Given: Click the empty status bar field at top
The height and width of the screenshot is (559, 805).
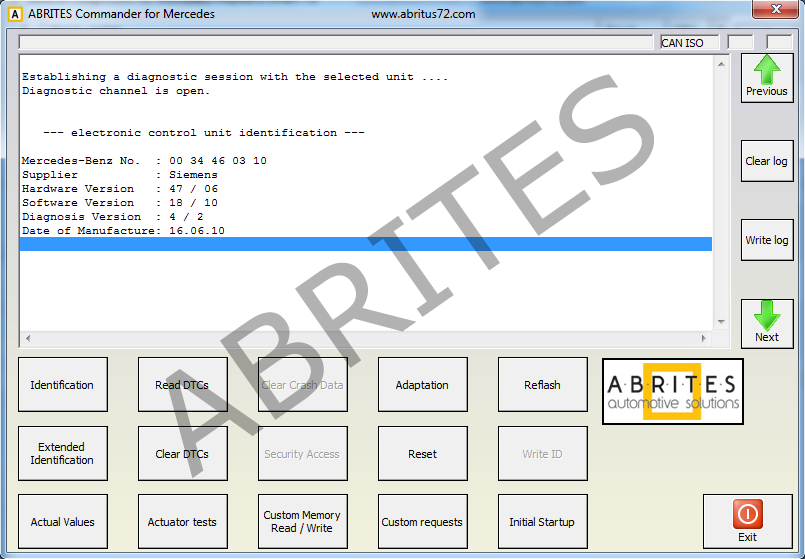Looking at the screenshot, I should [x=336, y=42].
